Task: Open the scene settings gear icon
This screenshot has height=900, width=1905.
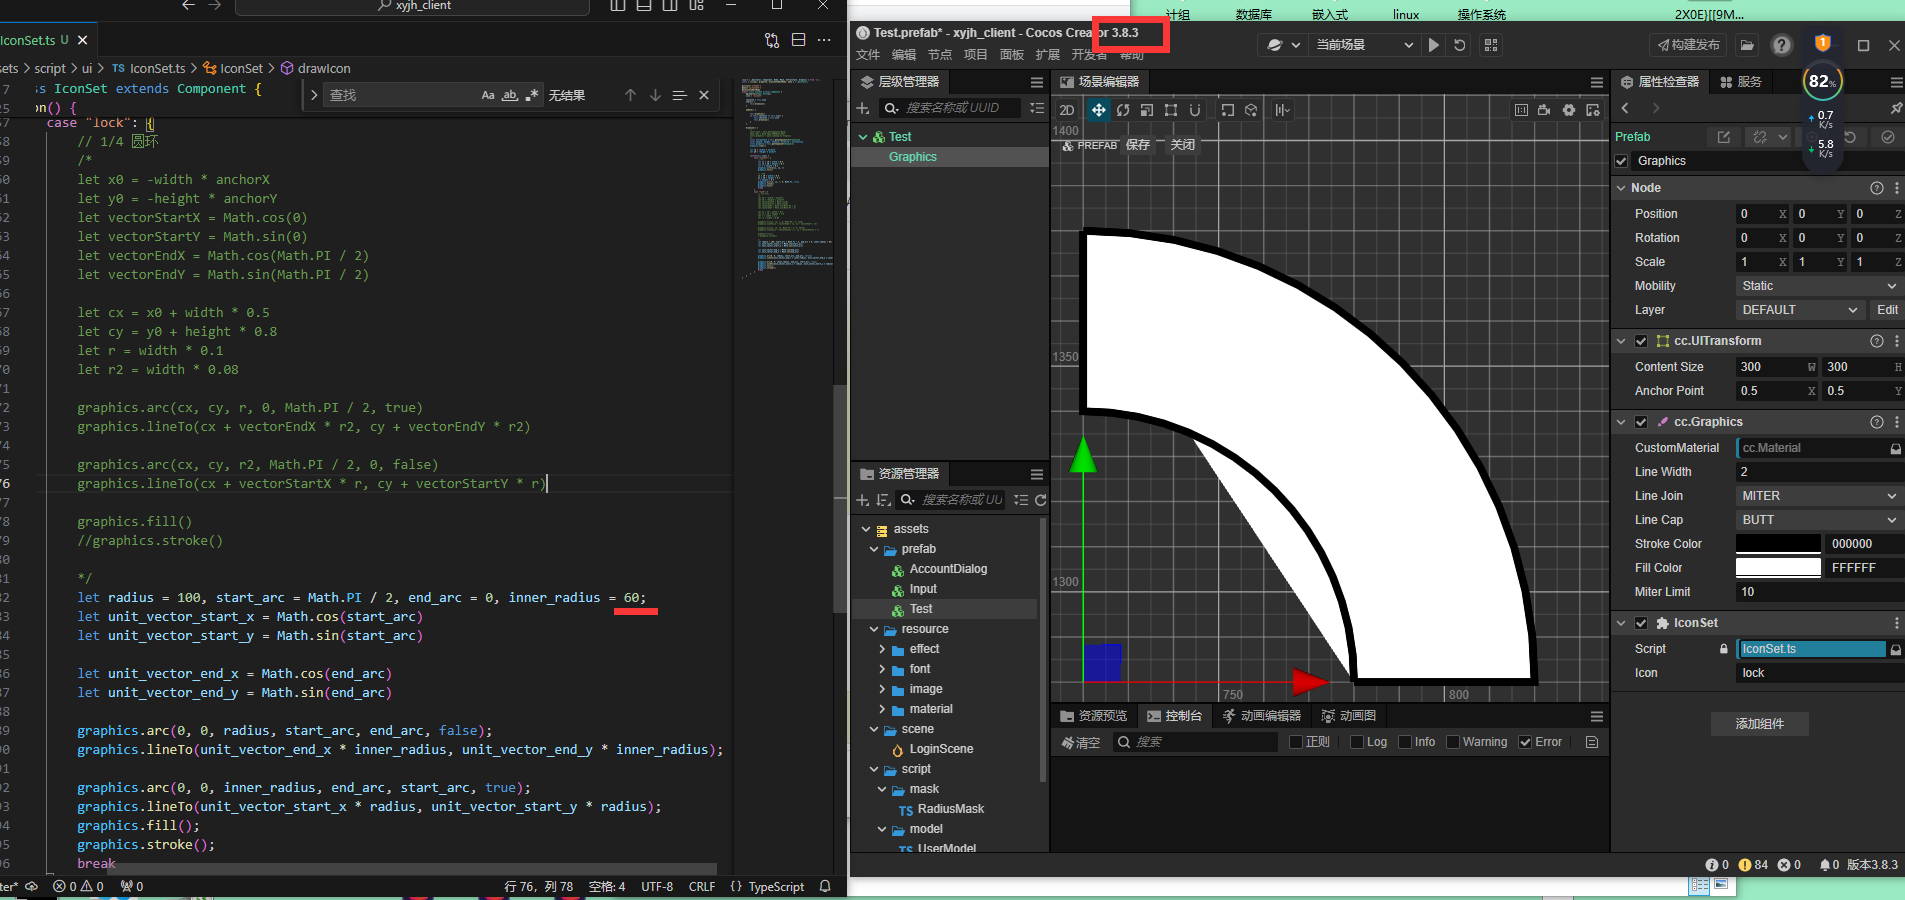Action: pyautogui.click(x=1568, y=110)
